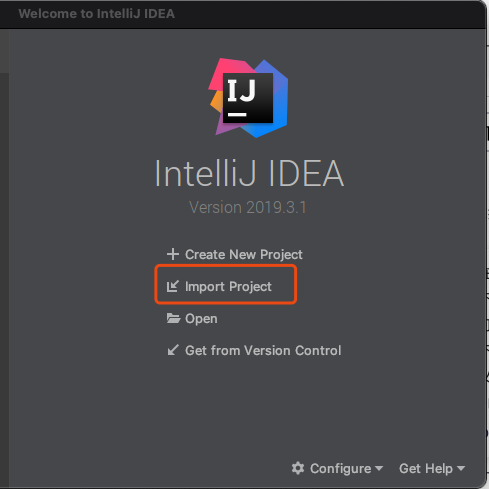Click the Import Project arrow icon
Viewport: 489px width, 489px height.
pos(173,286)
